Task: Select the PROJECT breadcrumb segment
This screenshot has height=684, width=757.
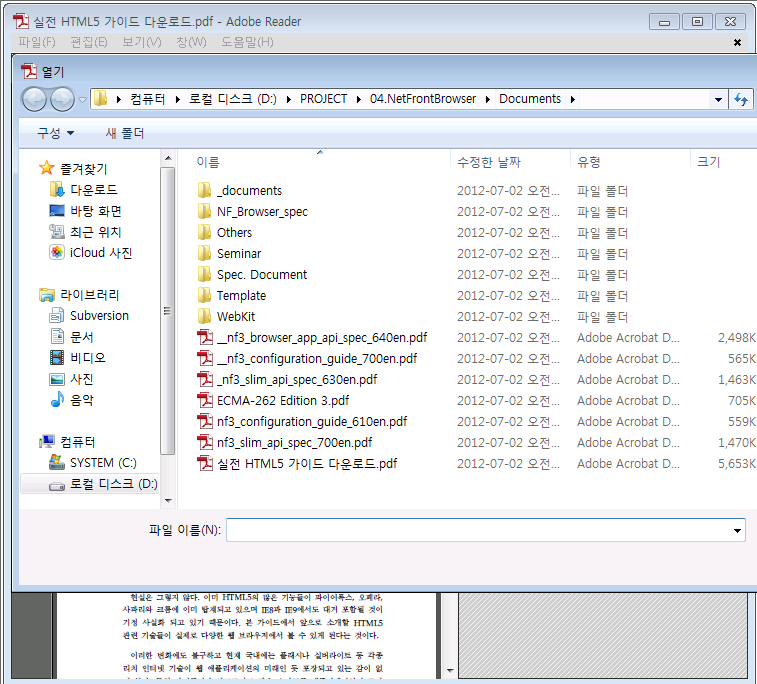Action: pyautogui.click(x=323, y=99)
